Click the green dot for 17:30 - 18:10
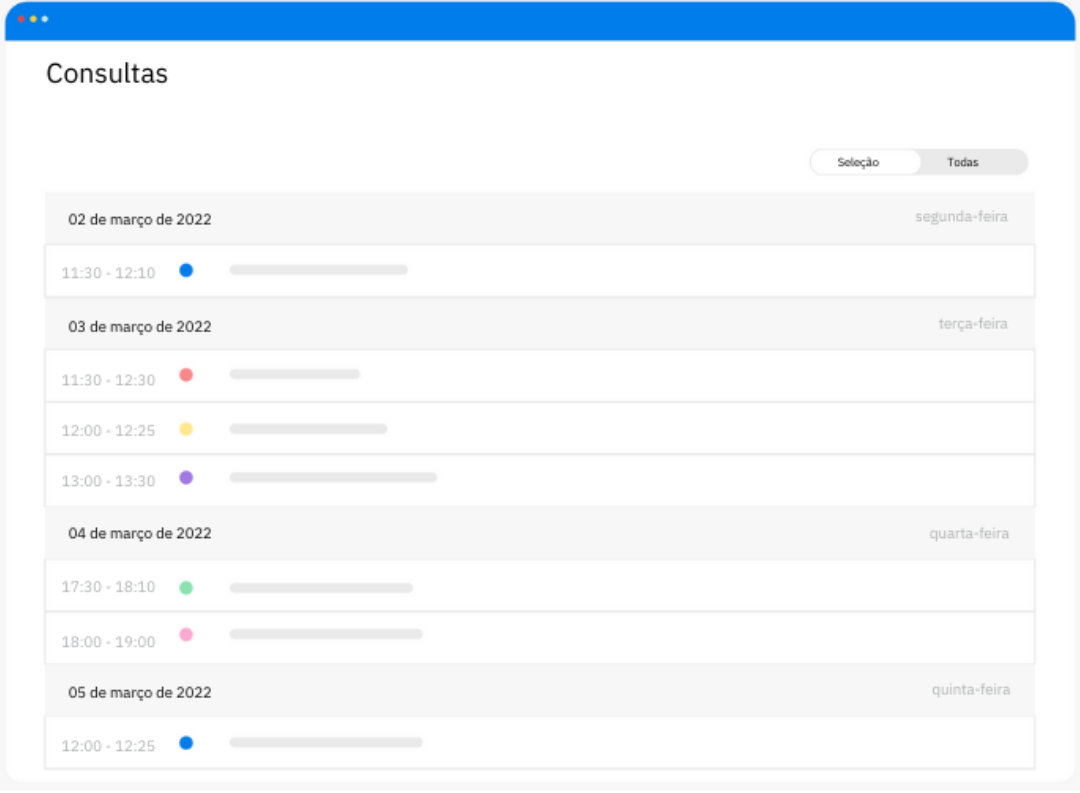 pos(186,587)
